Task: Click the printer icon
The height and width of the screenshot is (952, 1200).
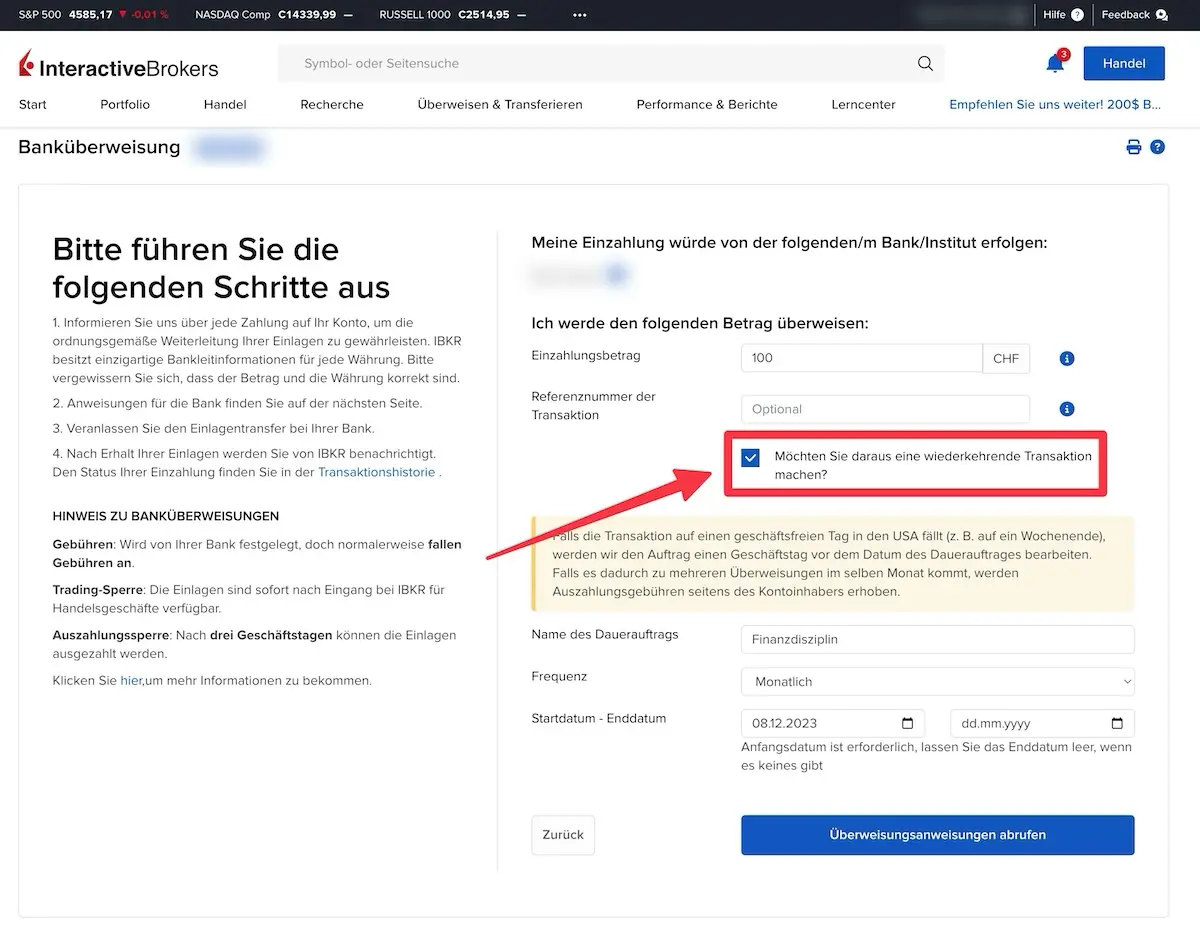Action: pos(1134,147)
